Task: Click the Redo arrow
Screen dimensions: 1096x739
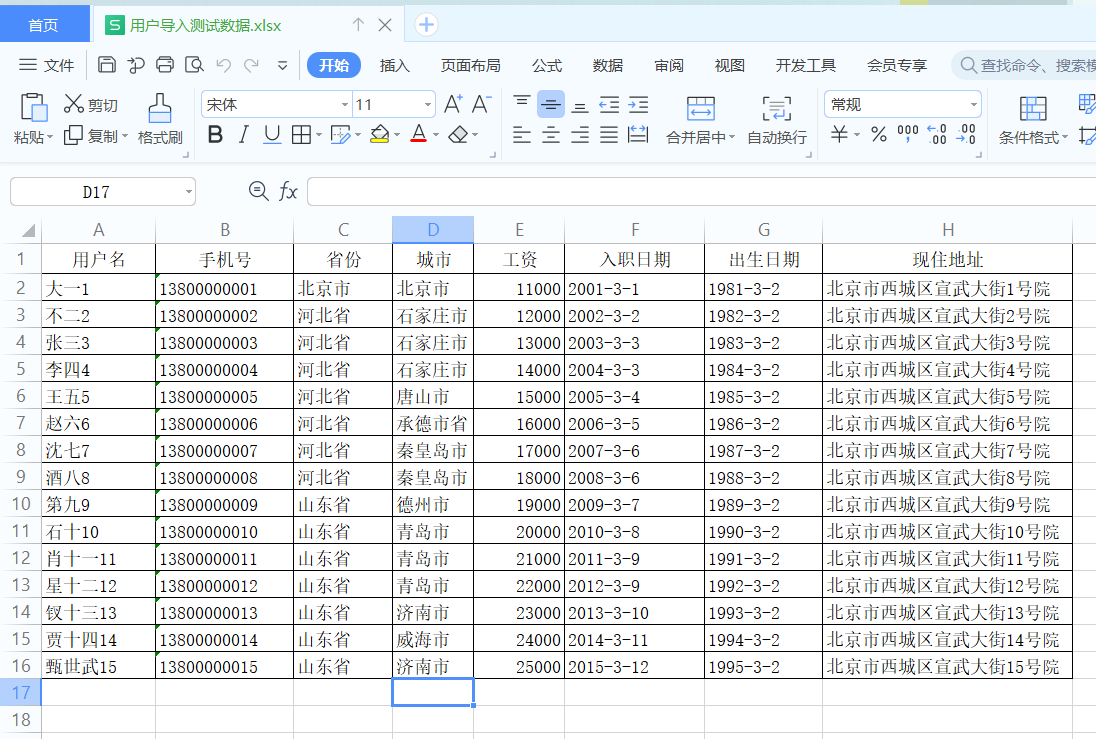Action: click(x=252, y=66)
